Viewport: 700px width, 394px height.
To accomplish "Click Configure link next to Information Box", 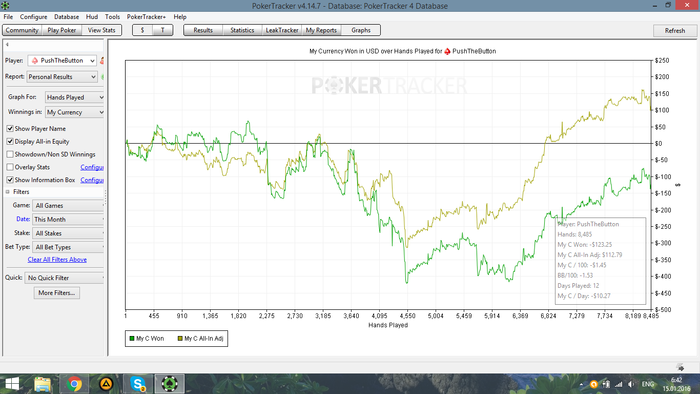I will (92, 180).
